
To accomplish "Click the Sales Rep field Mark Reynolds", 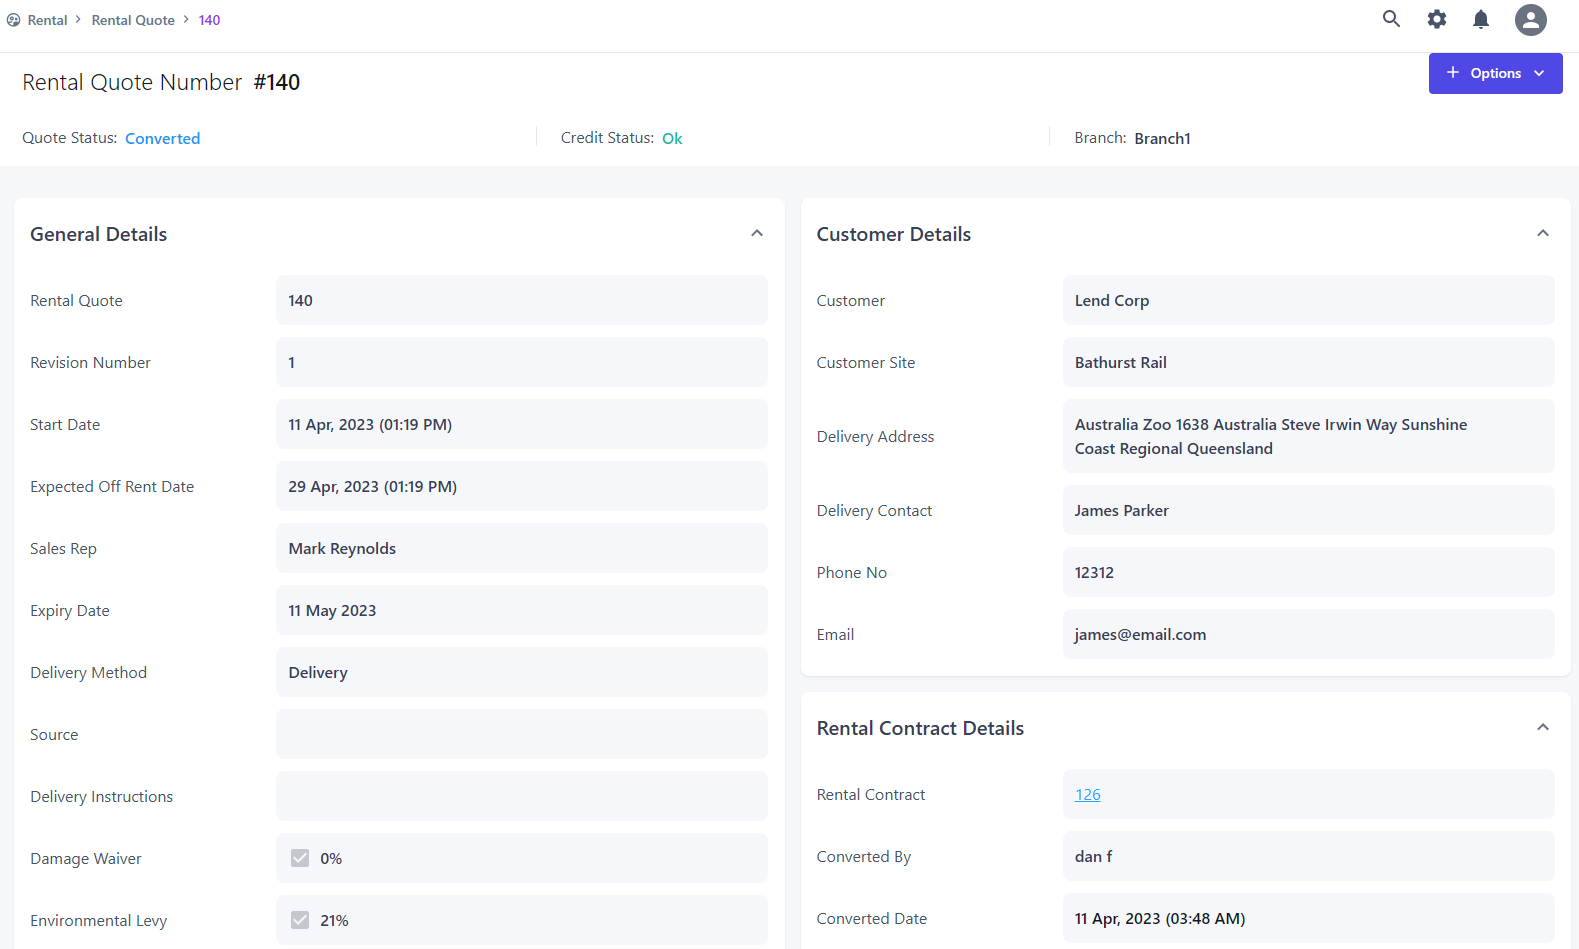I will [521, 549].
